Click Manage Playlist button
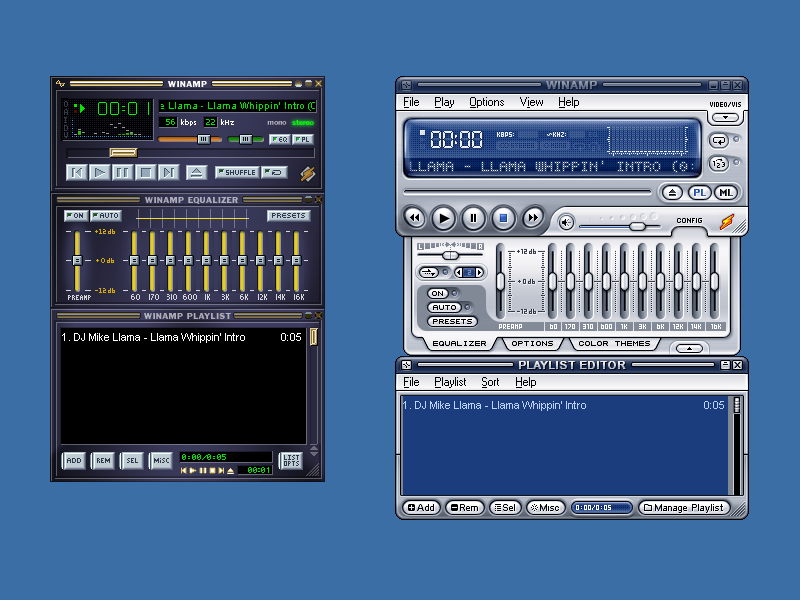The height and width of the screenshot is (600, 800). coord(684,508)
